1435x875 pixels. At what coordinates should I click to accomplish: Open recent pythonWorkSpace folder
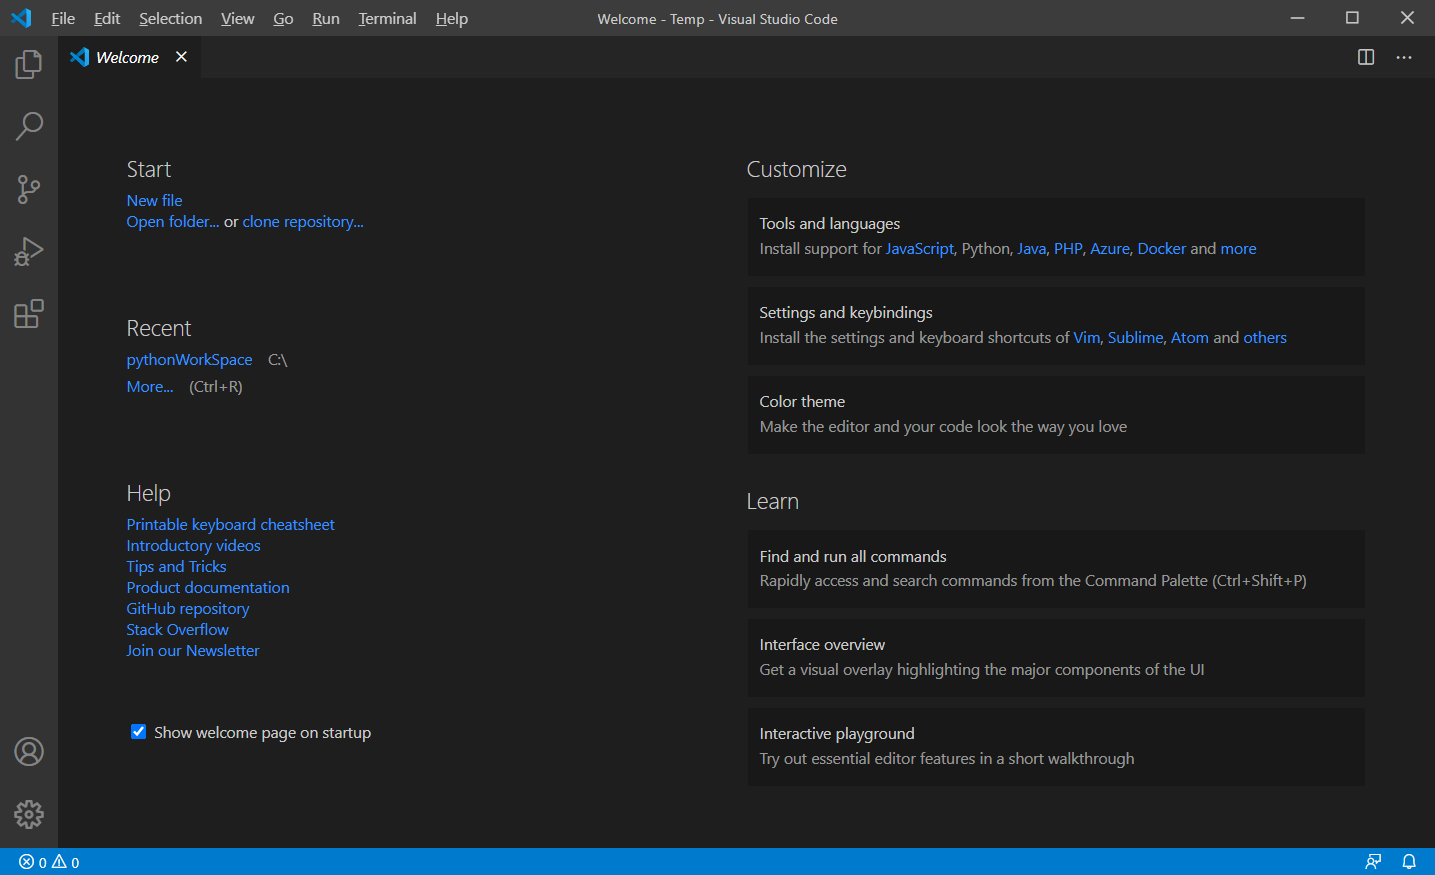click(x=189, y=359)
